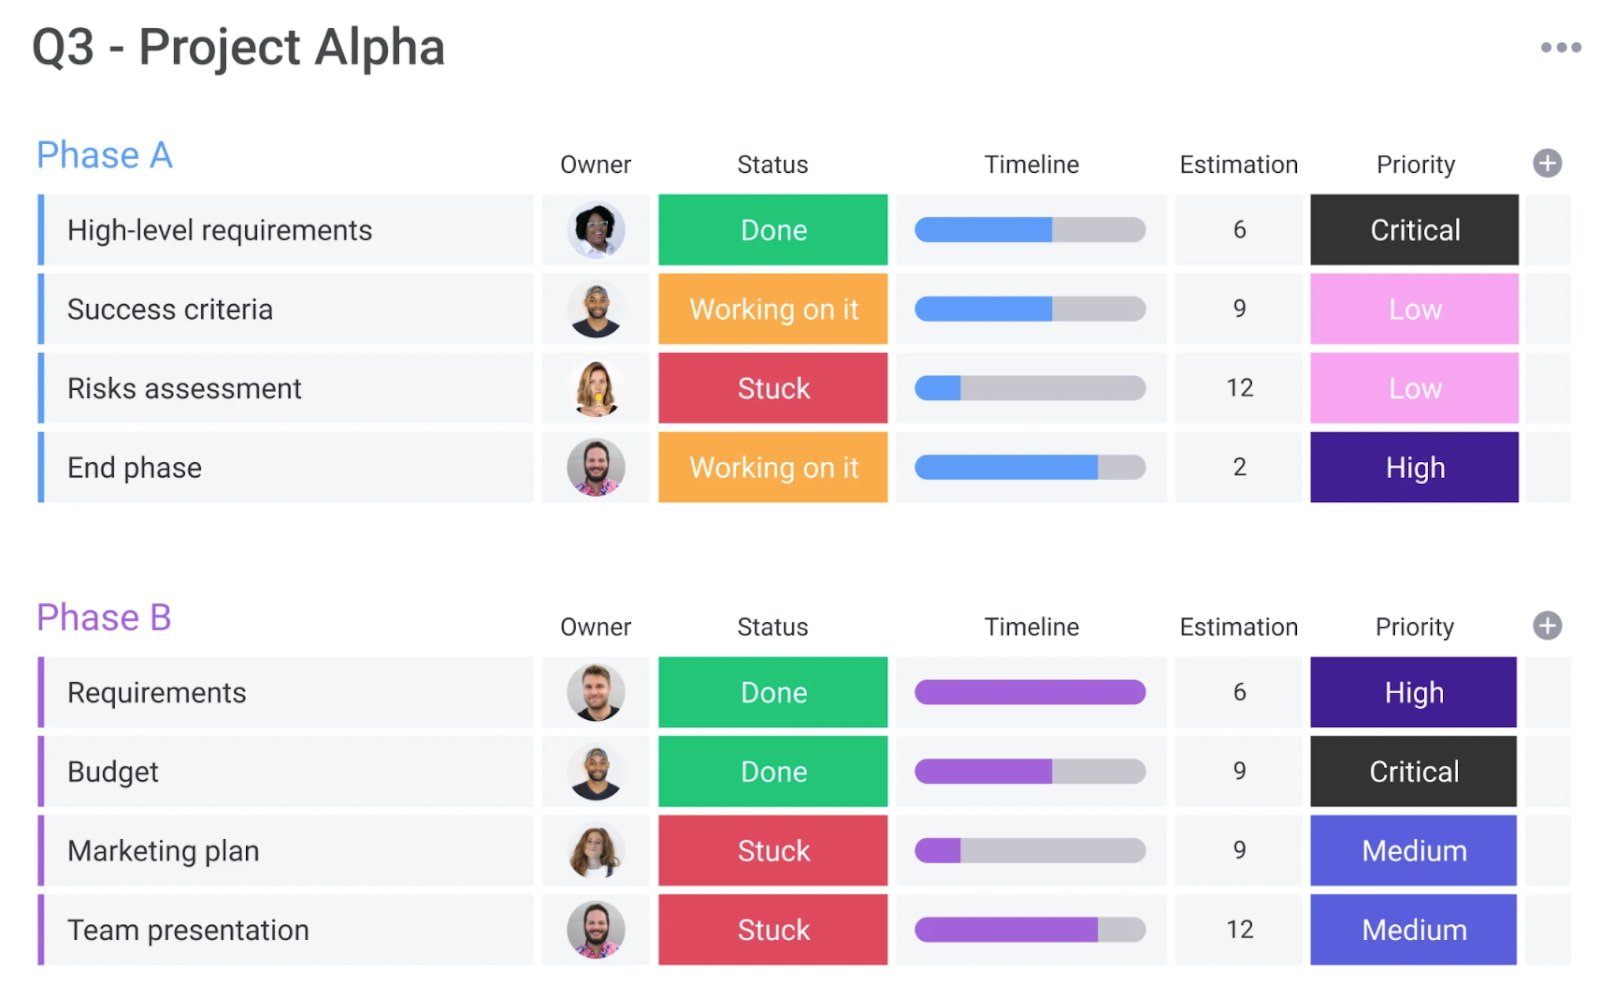Screen dimensions: 1600x997
Task: Toggle the Stuck status on Marketing plan
Action: pos(772,850)
